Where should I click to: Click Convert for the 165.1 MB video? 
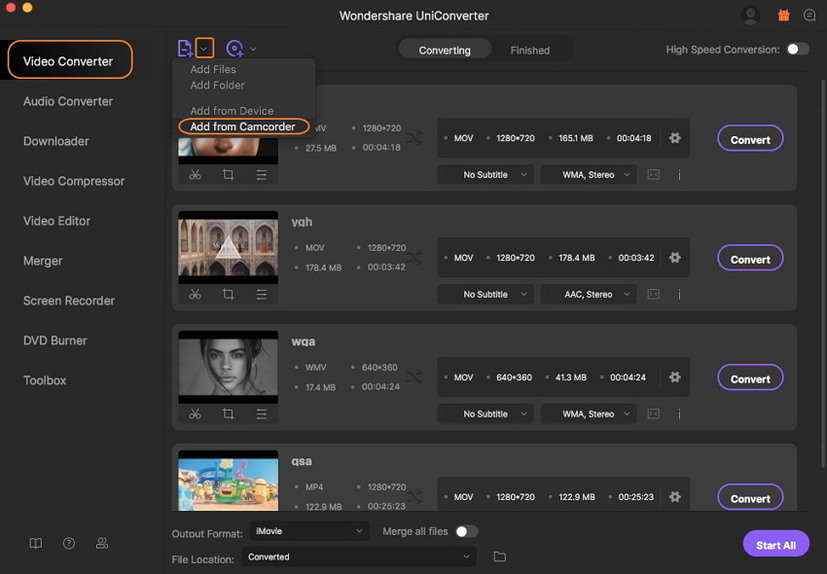point(750,139)
